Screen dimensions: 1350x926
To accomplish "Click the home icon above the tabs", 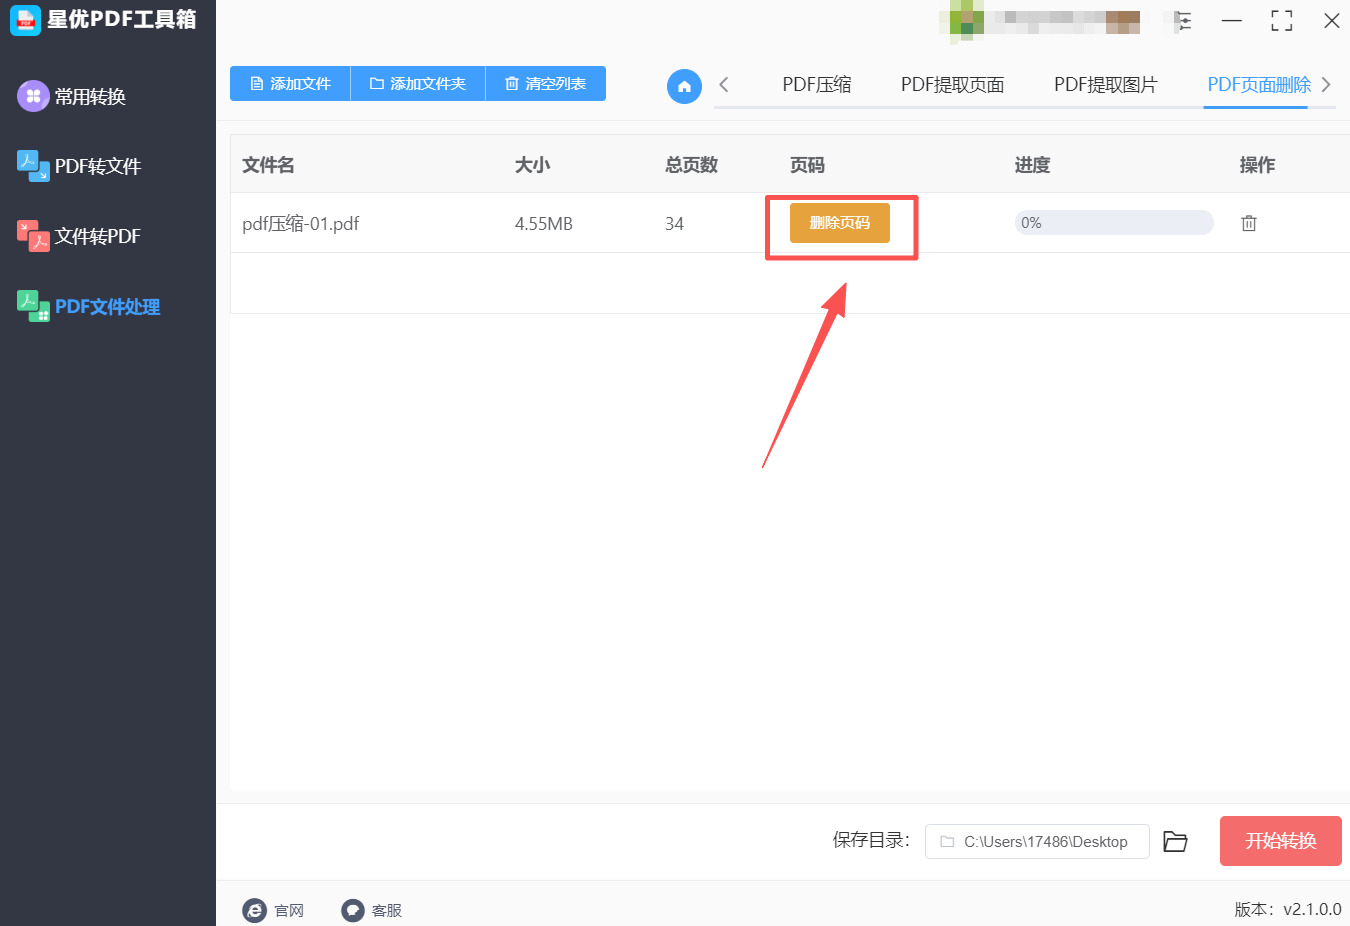I will (684, 86).
